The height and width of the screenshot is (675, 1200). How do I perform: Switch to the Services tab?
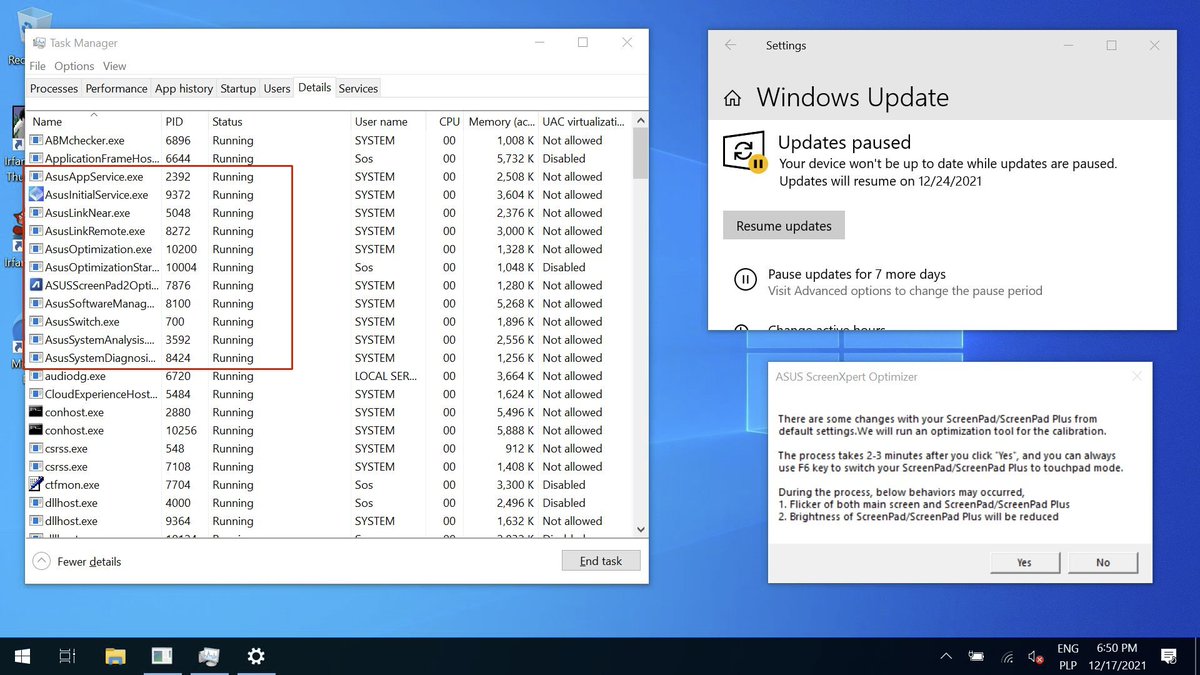pos(358,88)
